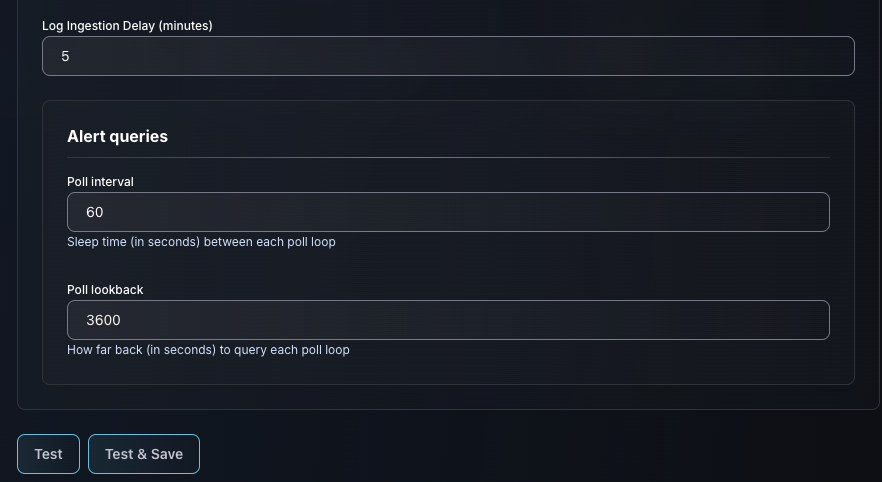Screen dimensions: 882x482
Task: Click the "Poll interval" field label
Action: click(x=100, y=182)
